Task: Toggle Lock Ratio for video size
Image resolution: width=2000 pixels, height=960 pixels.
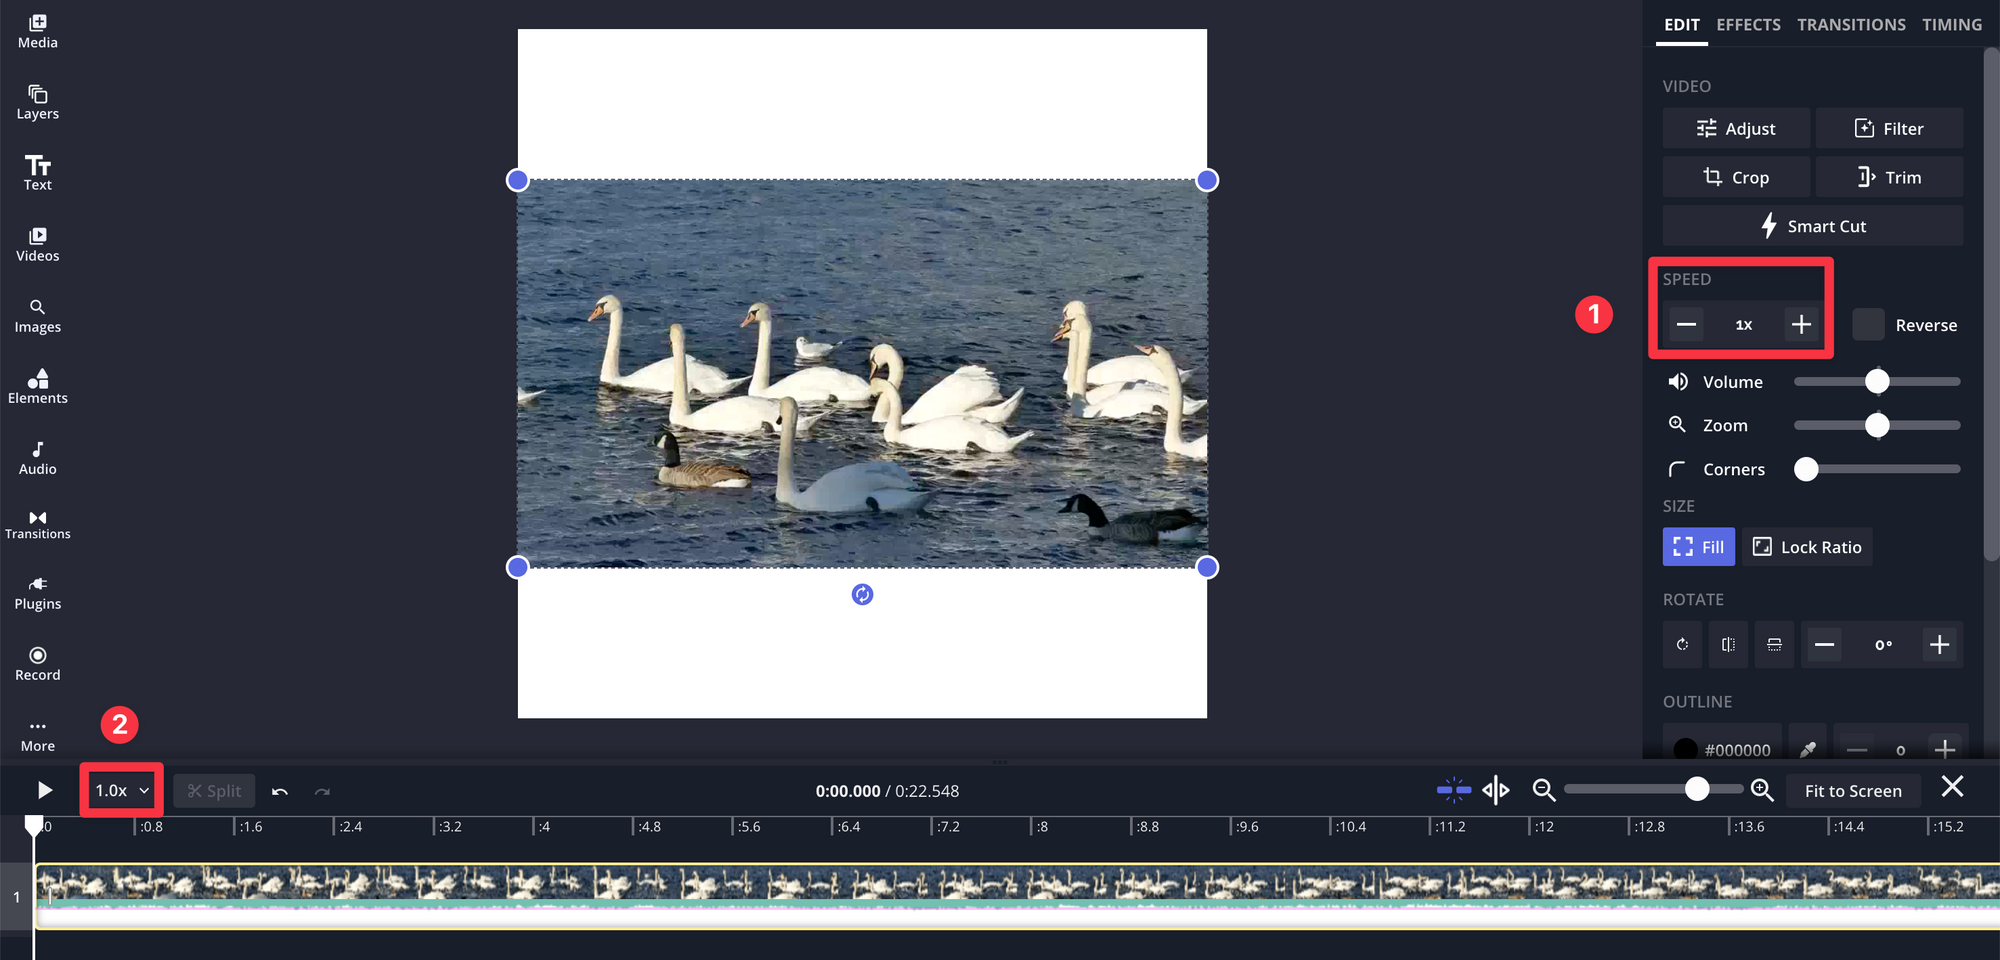Action: (x=1807, y=547)
